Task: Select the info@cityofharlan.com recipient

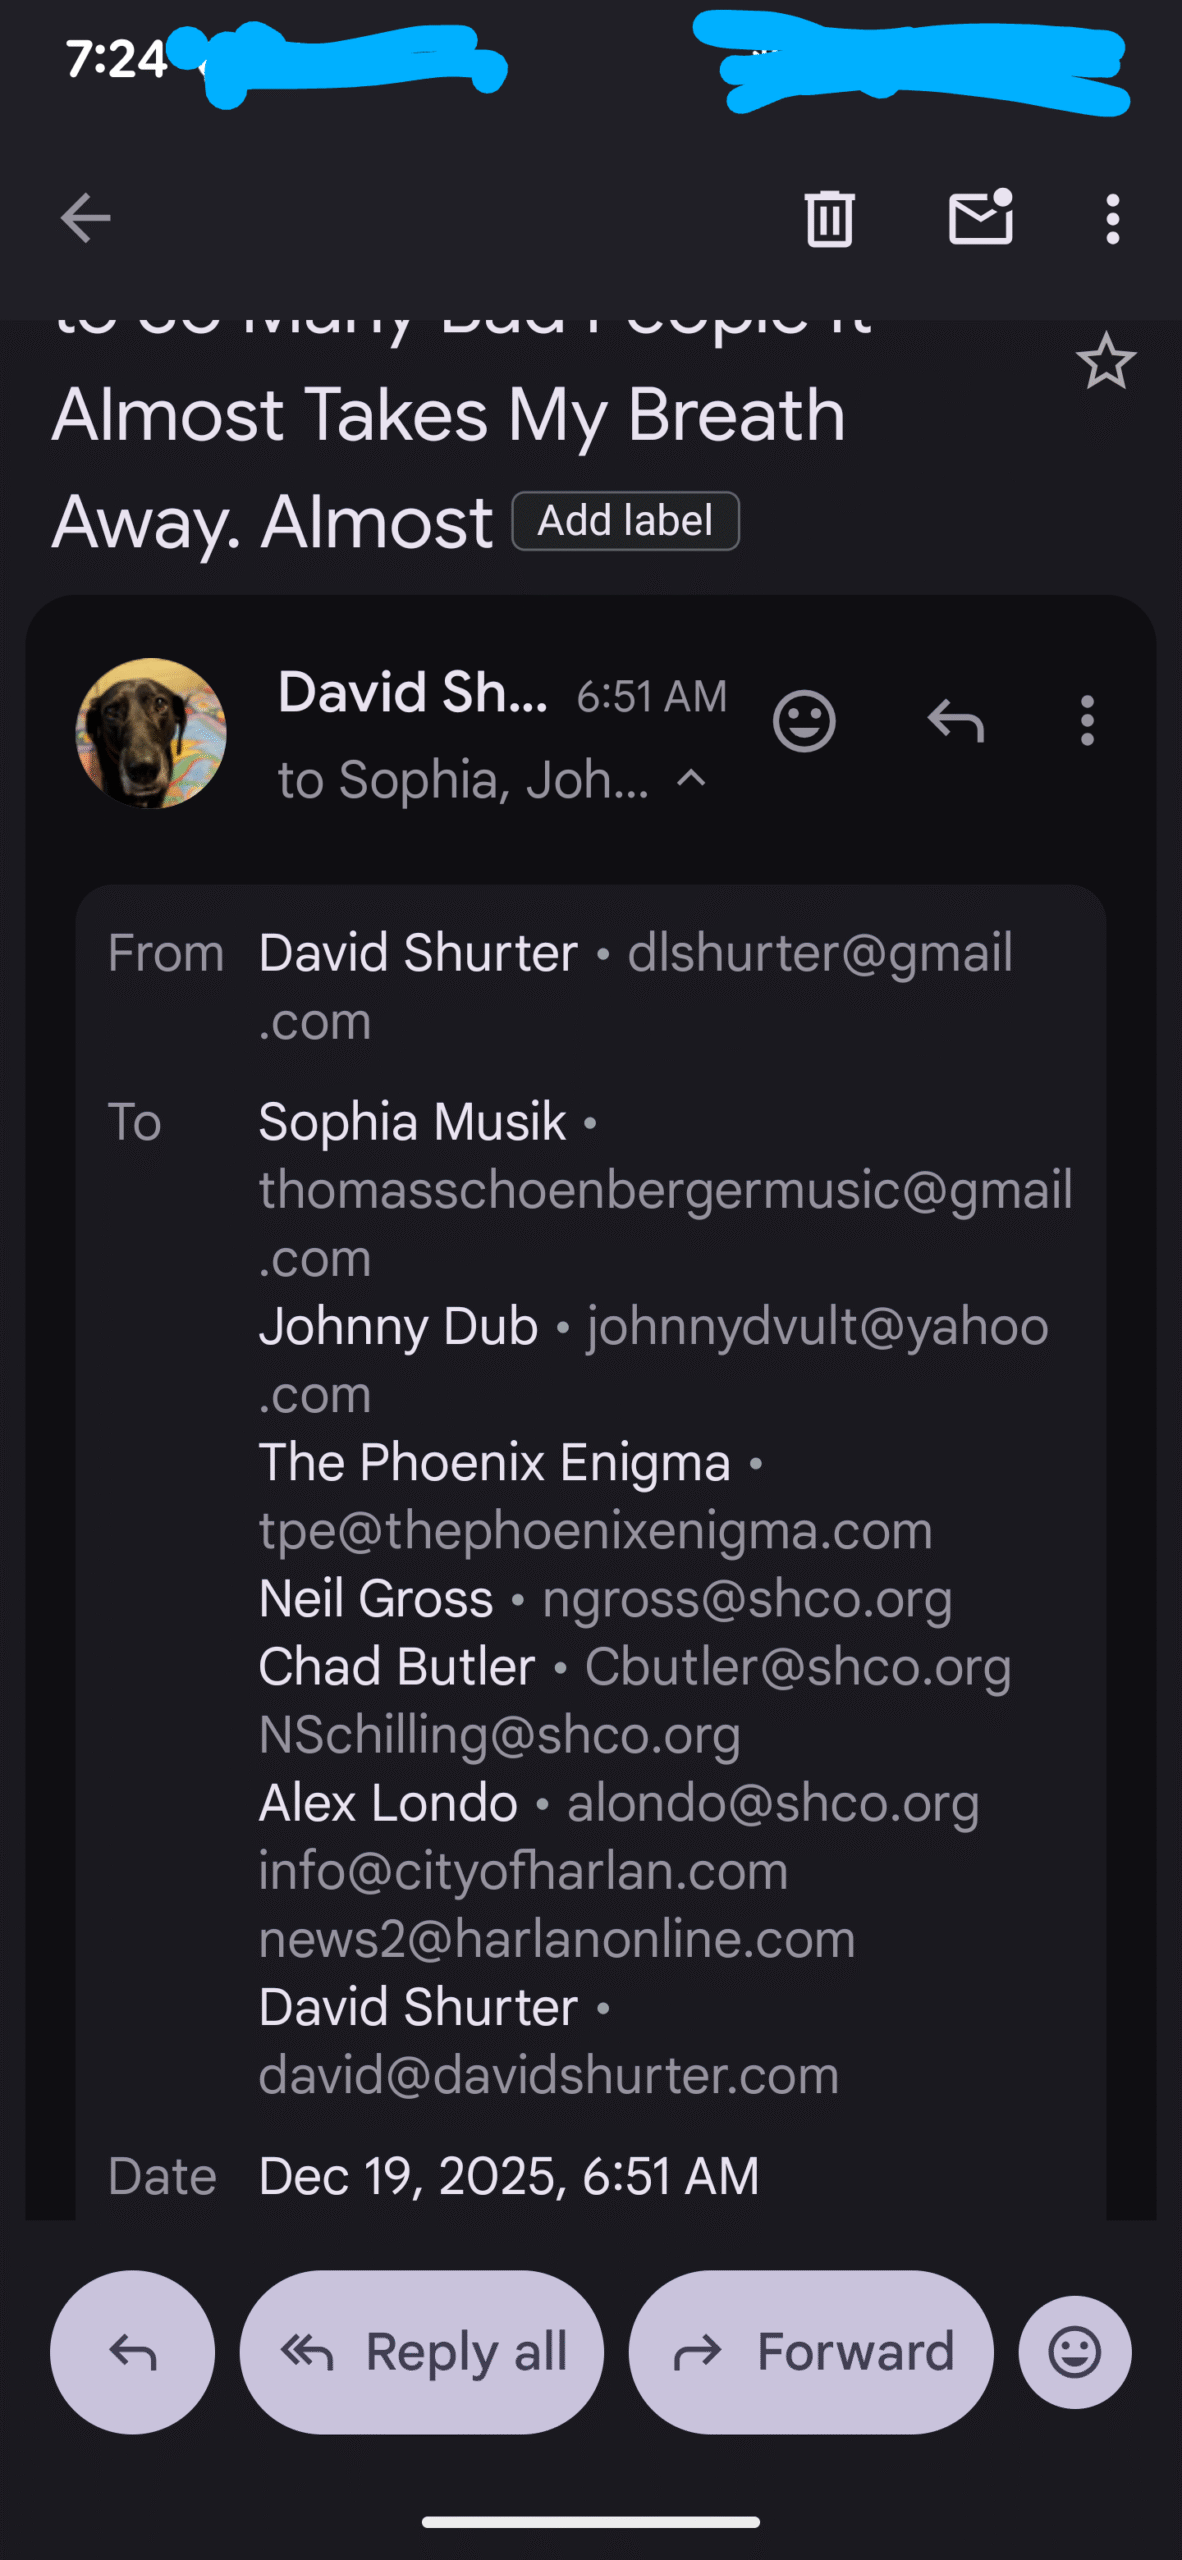Action: coord(523,1871)
